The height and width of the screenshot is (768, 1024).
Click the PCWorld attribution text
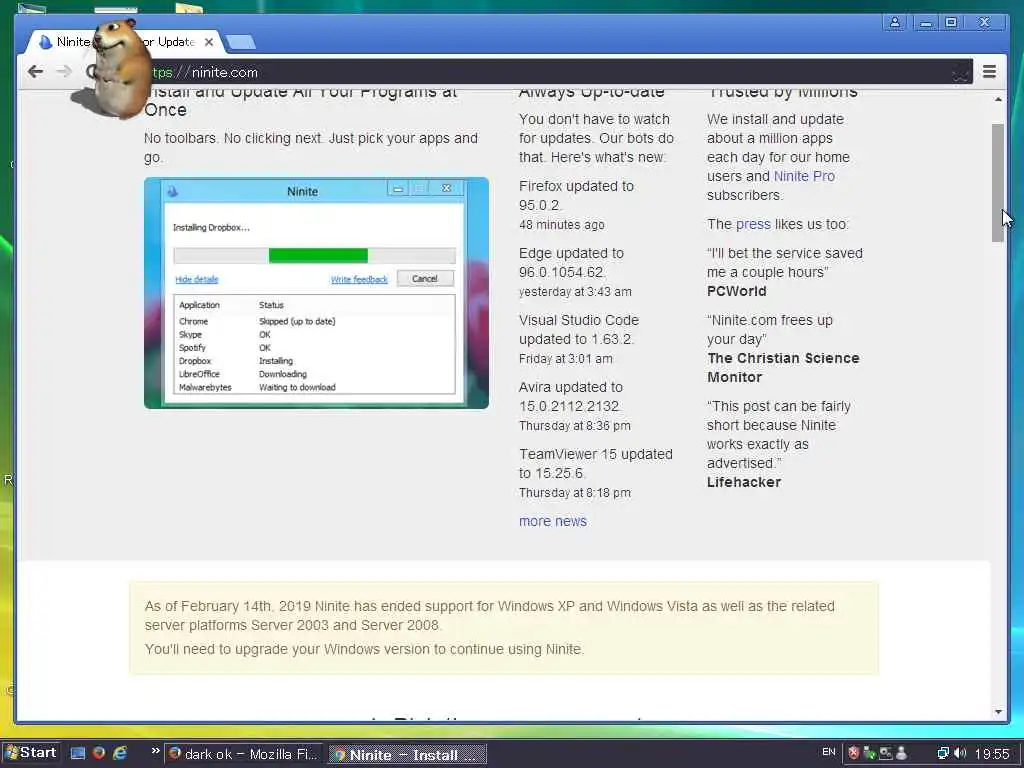point(737,291)
